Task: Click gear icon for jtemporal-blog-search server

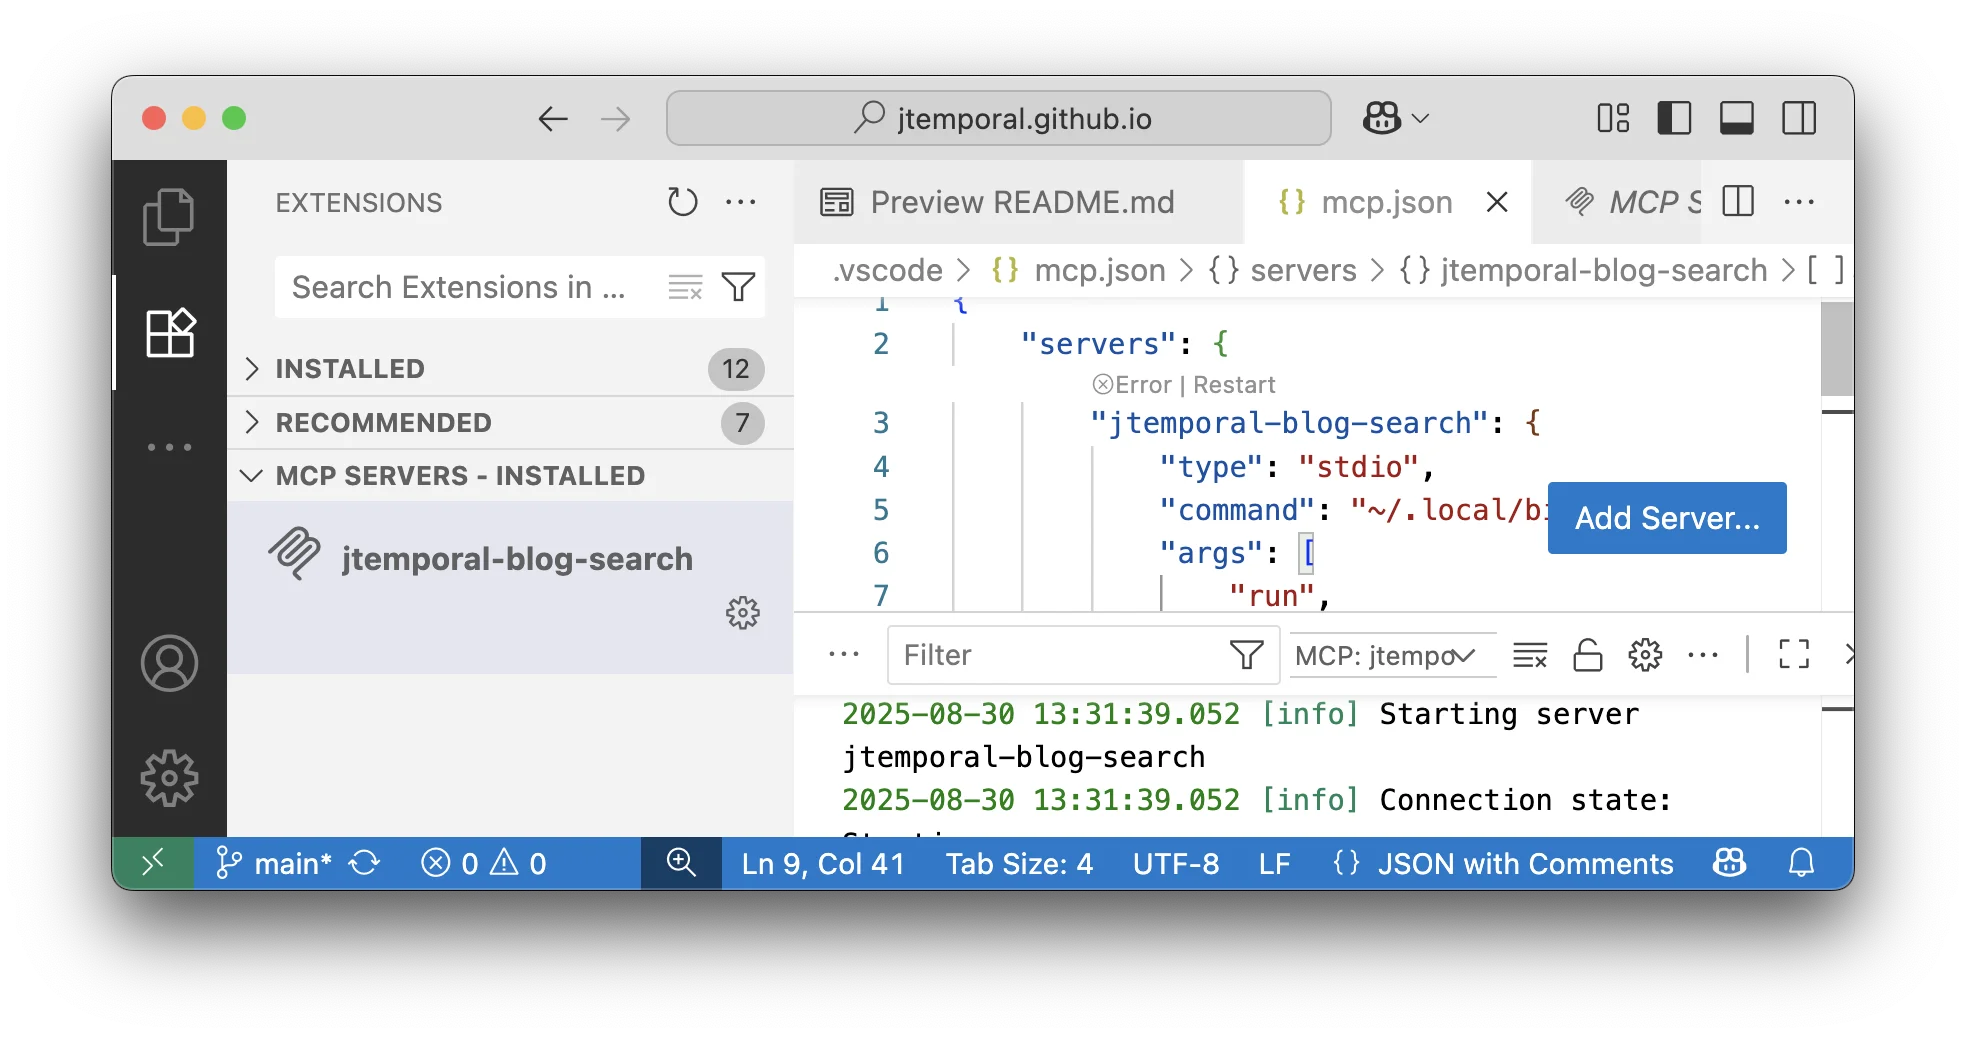Action: [742, 612]
